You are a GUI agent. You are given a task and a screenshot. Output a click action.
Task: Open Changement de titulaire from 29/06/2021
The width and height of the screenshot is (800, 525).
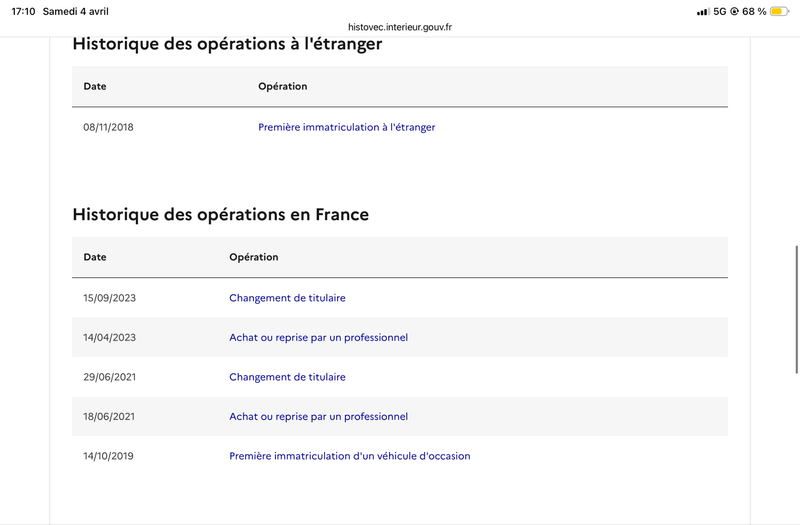click(287, 377)
